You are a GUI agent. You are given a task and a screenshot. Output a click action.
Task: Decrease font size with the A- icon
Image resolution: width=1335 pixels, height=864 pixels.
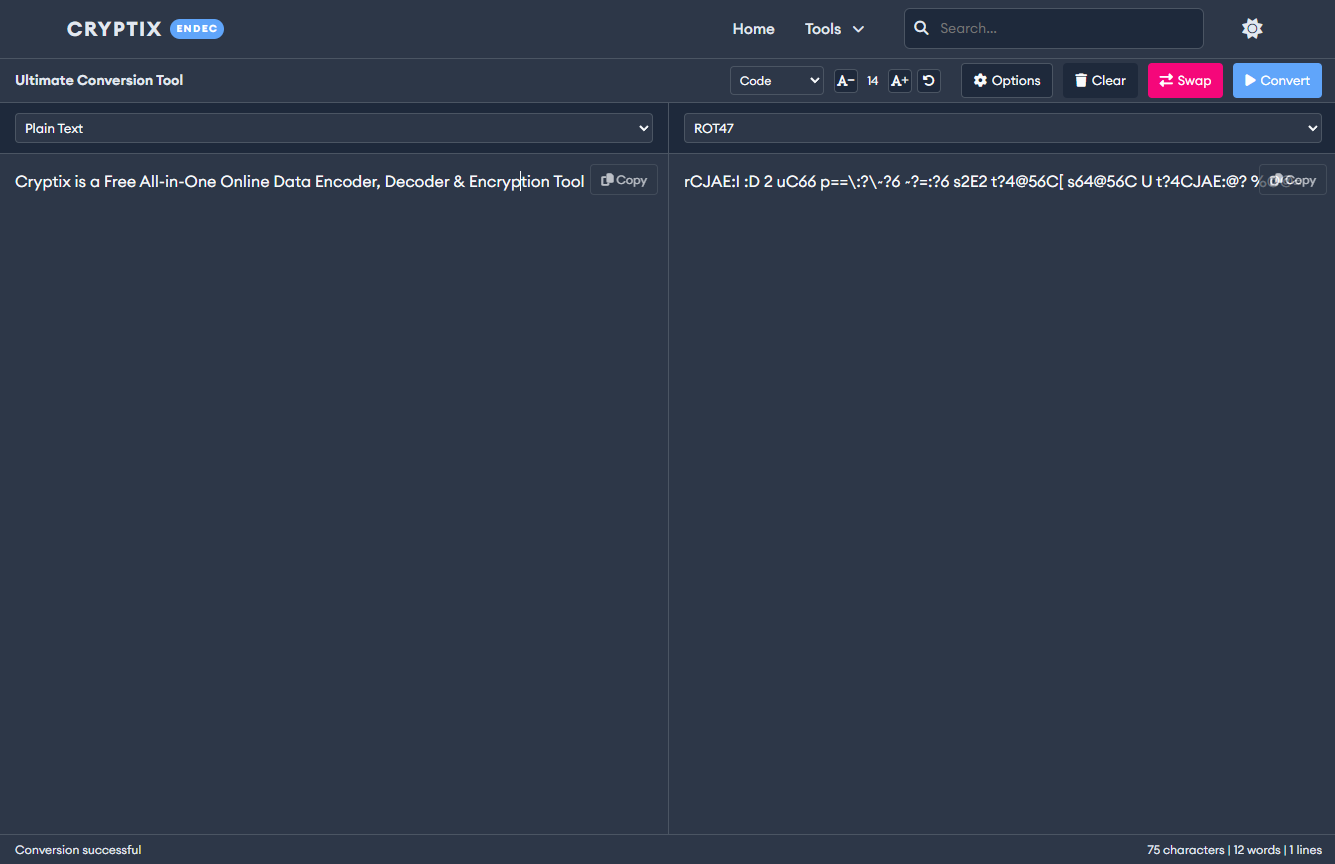pos(845,80)
